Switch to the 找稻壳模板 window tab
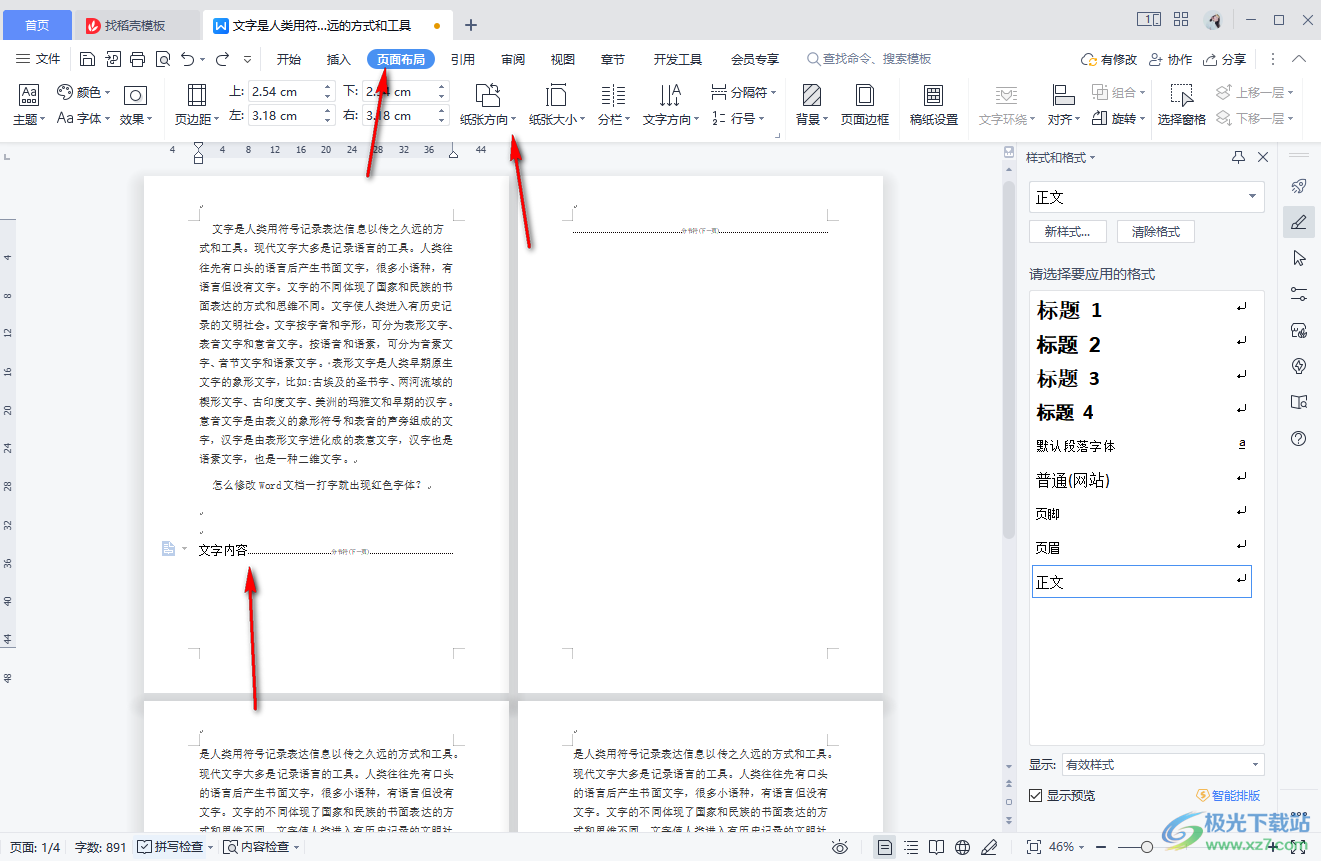The width and height of the screenshot is (1321, 861). [137, 25]
